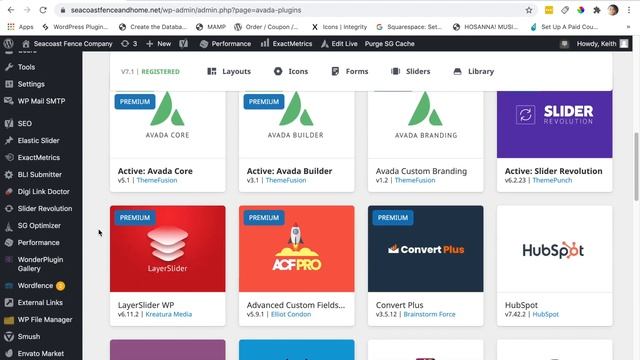640x360 pixels.
Task: Open Slider Revolution in sidebar
Action: (x=44, y=209)
